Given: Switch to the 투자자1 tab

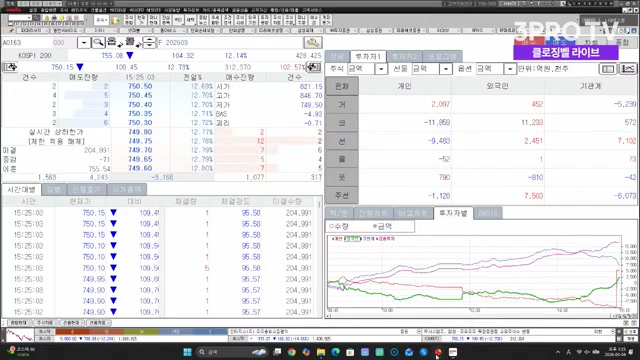Looking at the screenshot, I should click(368, 56).
